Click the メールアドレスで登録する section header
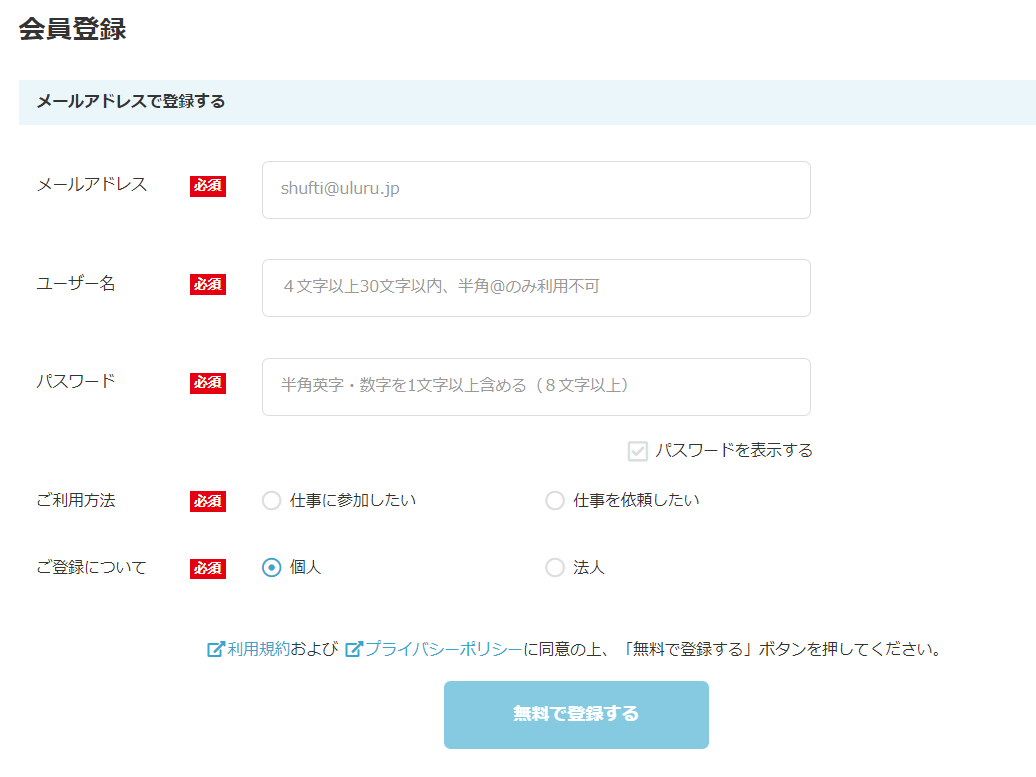This screenshot has height=777, width=1036. coord(130,101)
